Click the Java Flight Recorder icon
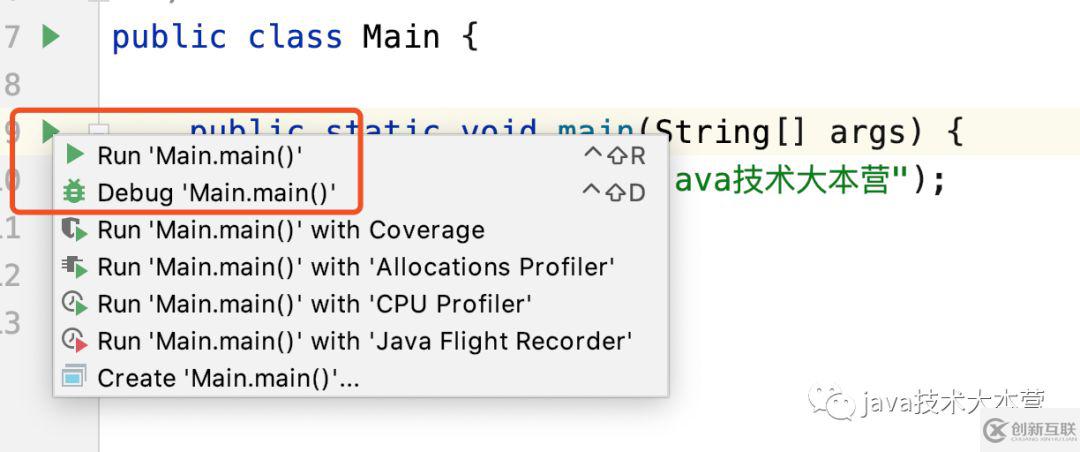Screen dimensions: 1080x452 74,341
